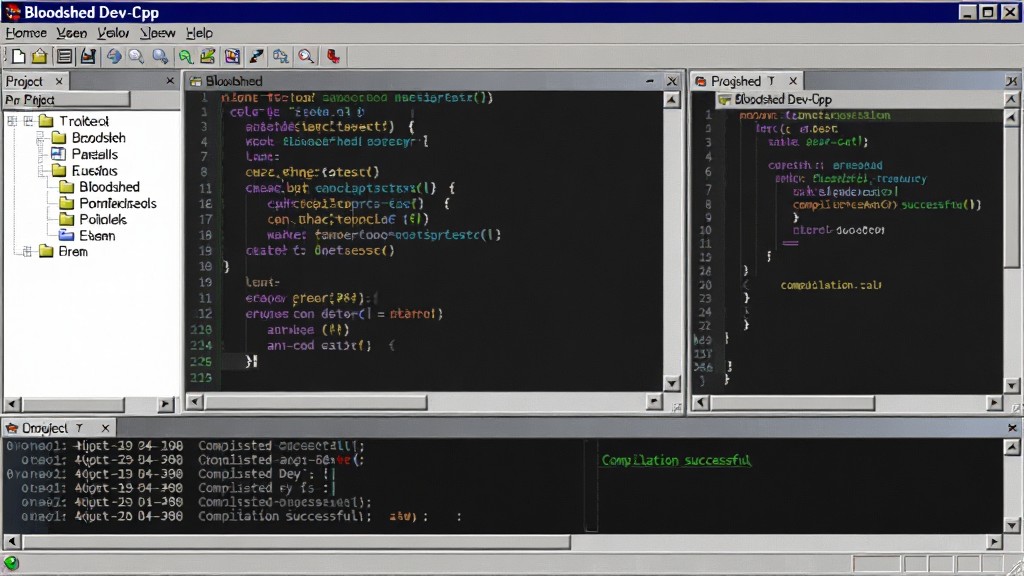
Task: Click the Bloodshed Dev-Cpp title bar app icon
Action: pyautogui.click(x=12, y=12)
